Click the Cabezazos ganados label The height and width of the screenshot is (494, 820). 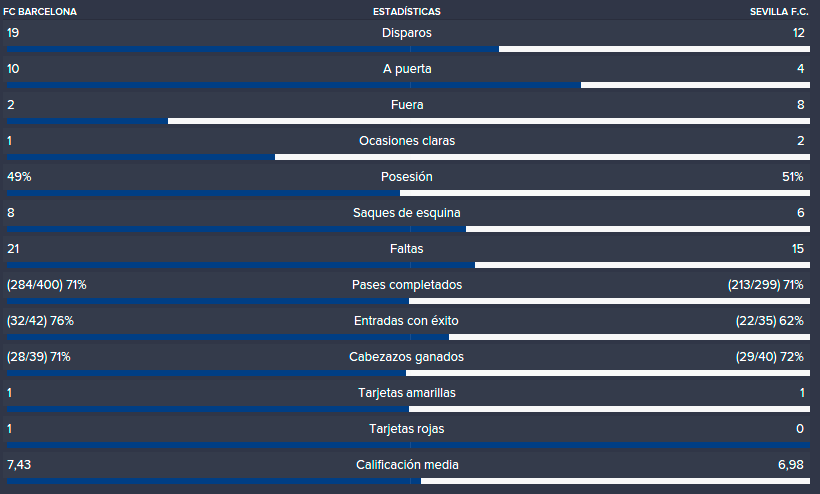[x=406, y=357]
